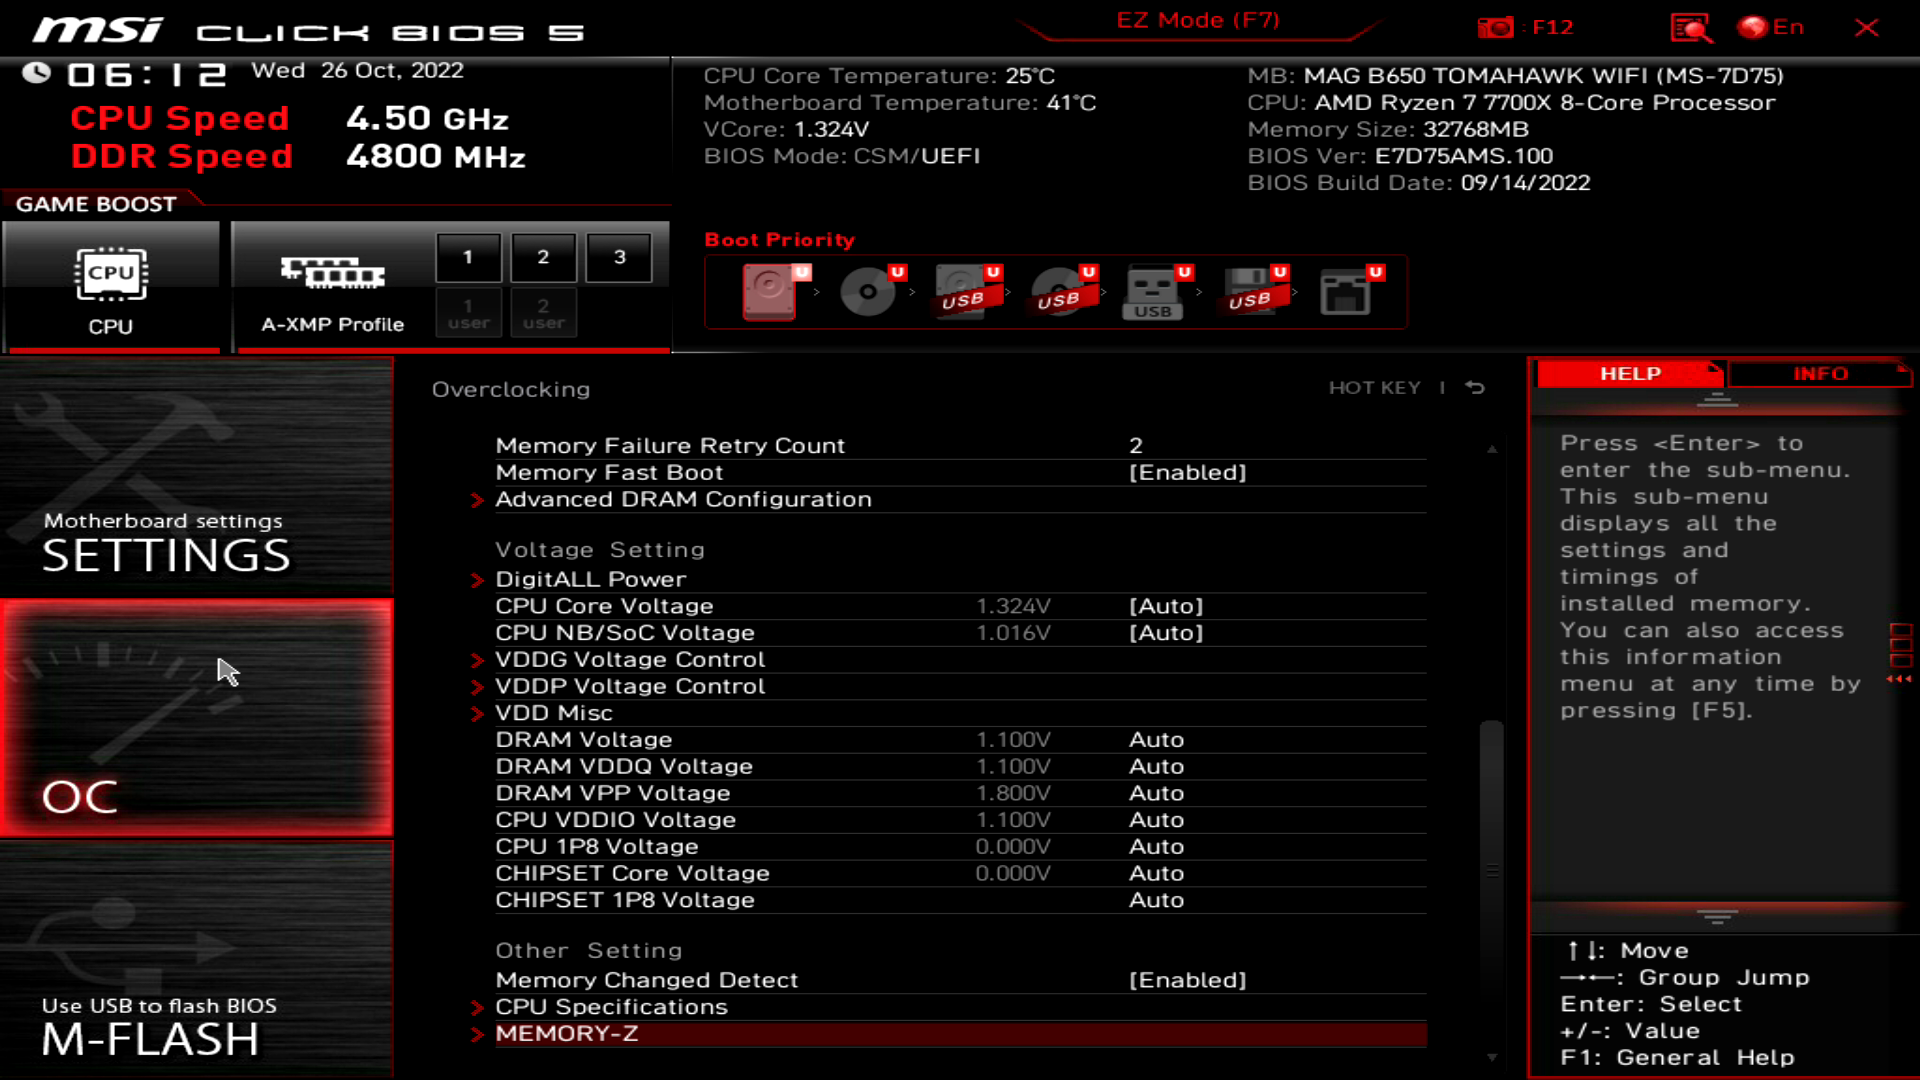Viewport: 1920px width, 1080px height.
Task: Switch to the INFO tab
Action: pos(1819,373)
